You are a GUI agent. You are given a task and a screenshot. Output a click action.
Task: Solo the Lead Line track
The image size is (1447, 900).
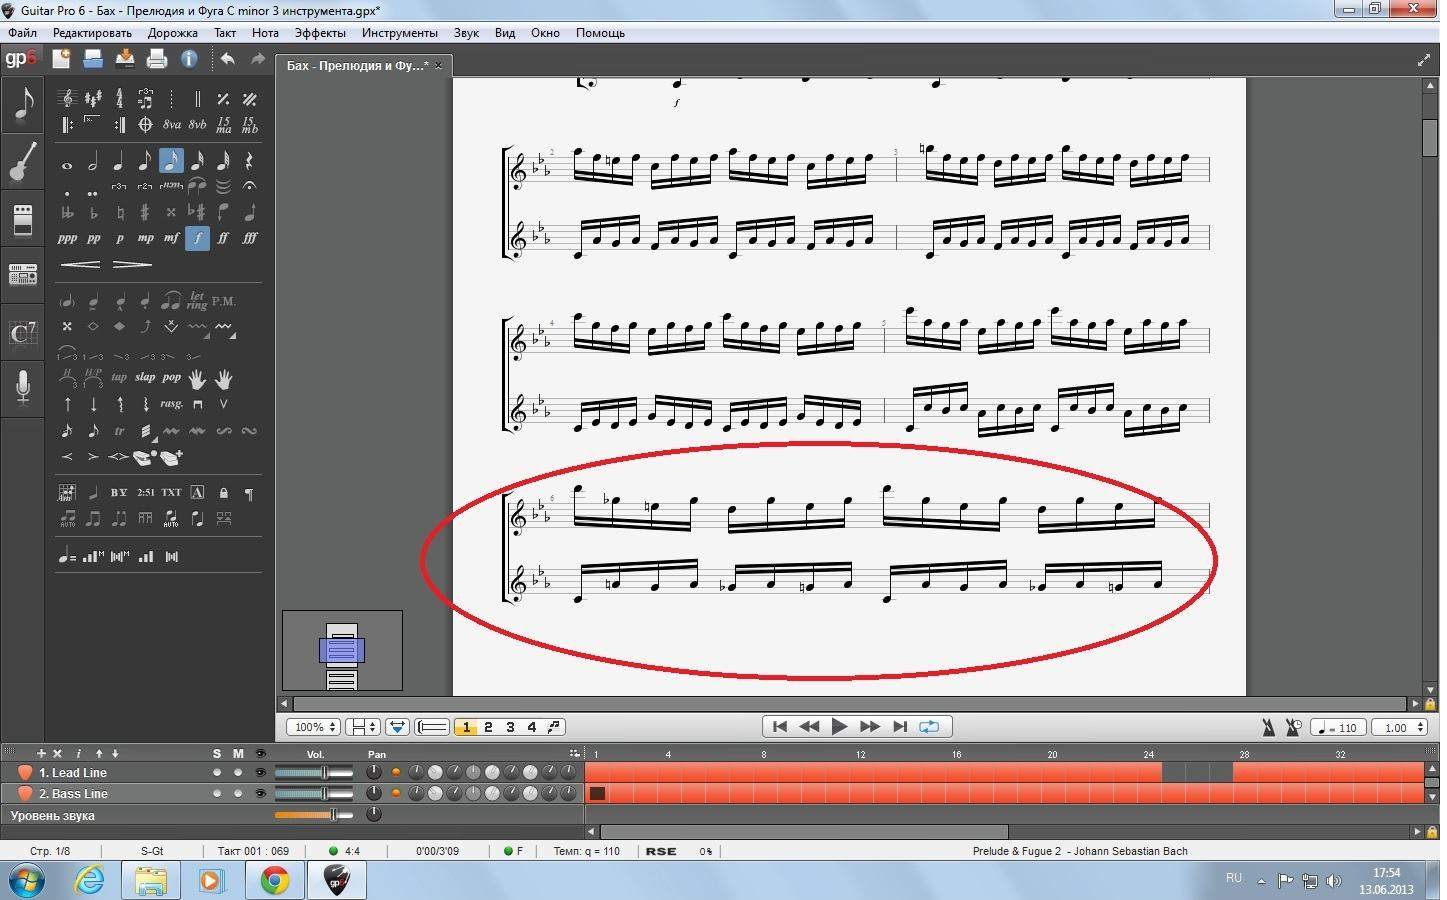click(x=217, y=773)
